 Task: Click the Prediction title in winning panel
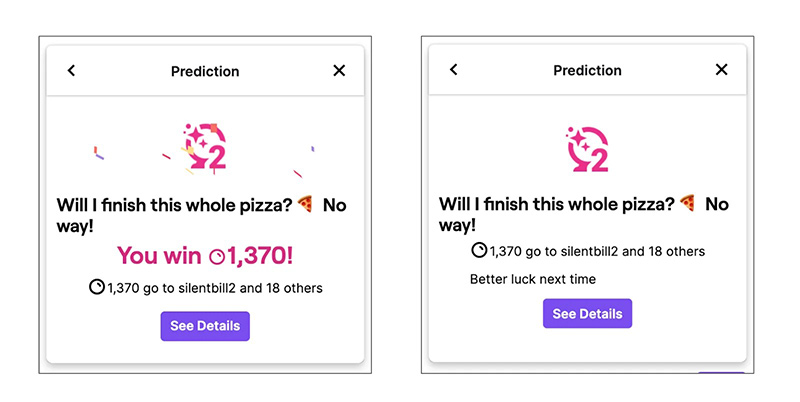pyautogui.click(x=205, y=71)
